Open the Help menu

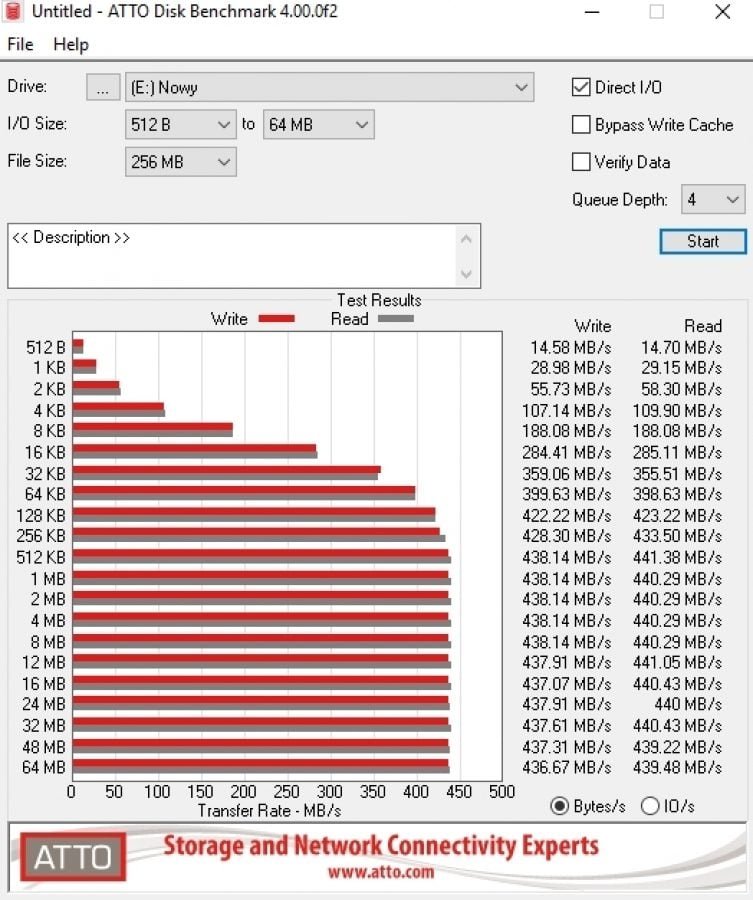pos(71,44)
